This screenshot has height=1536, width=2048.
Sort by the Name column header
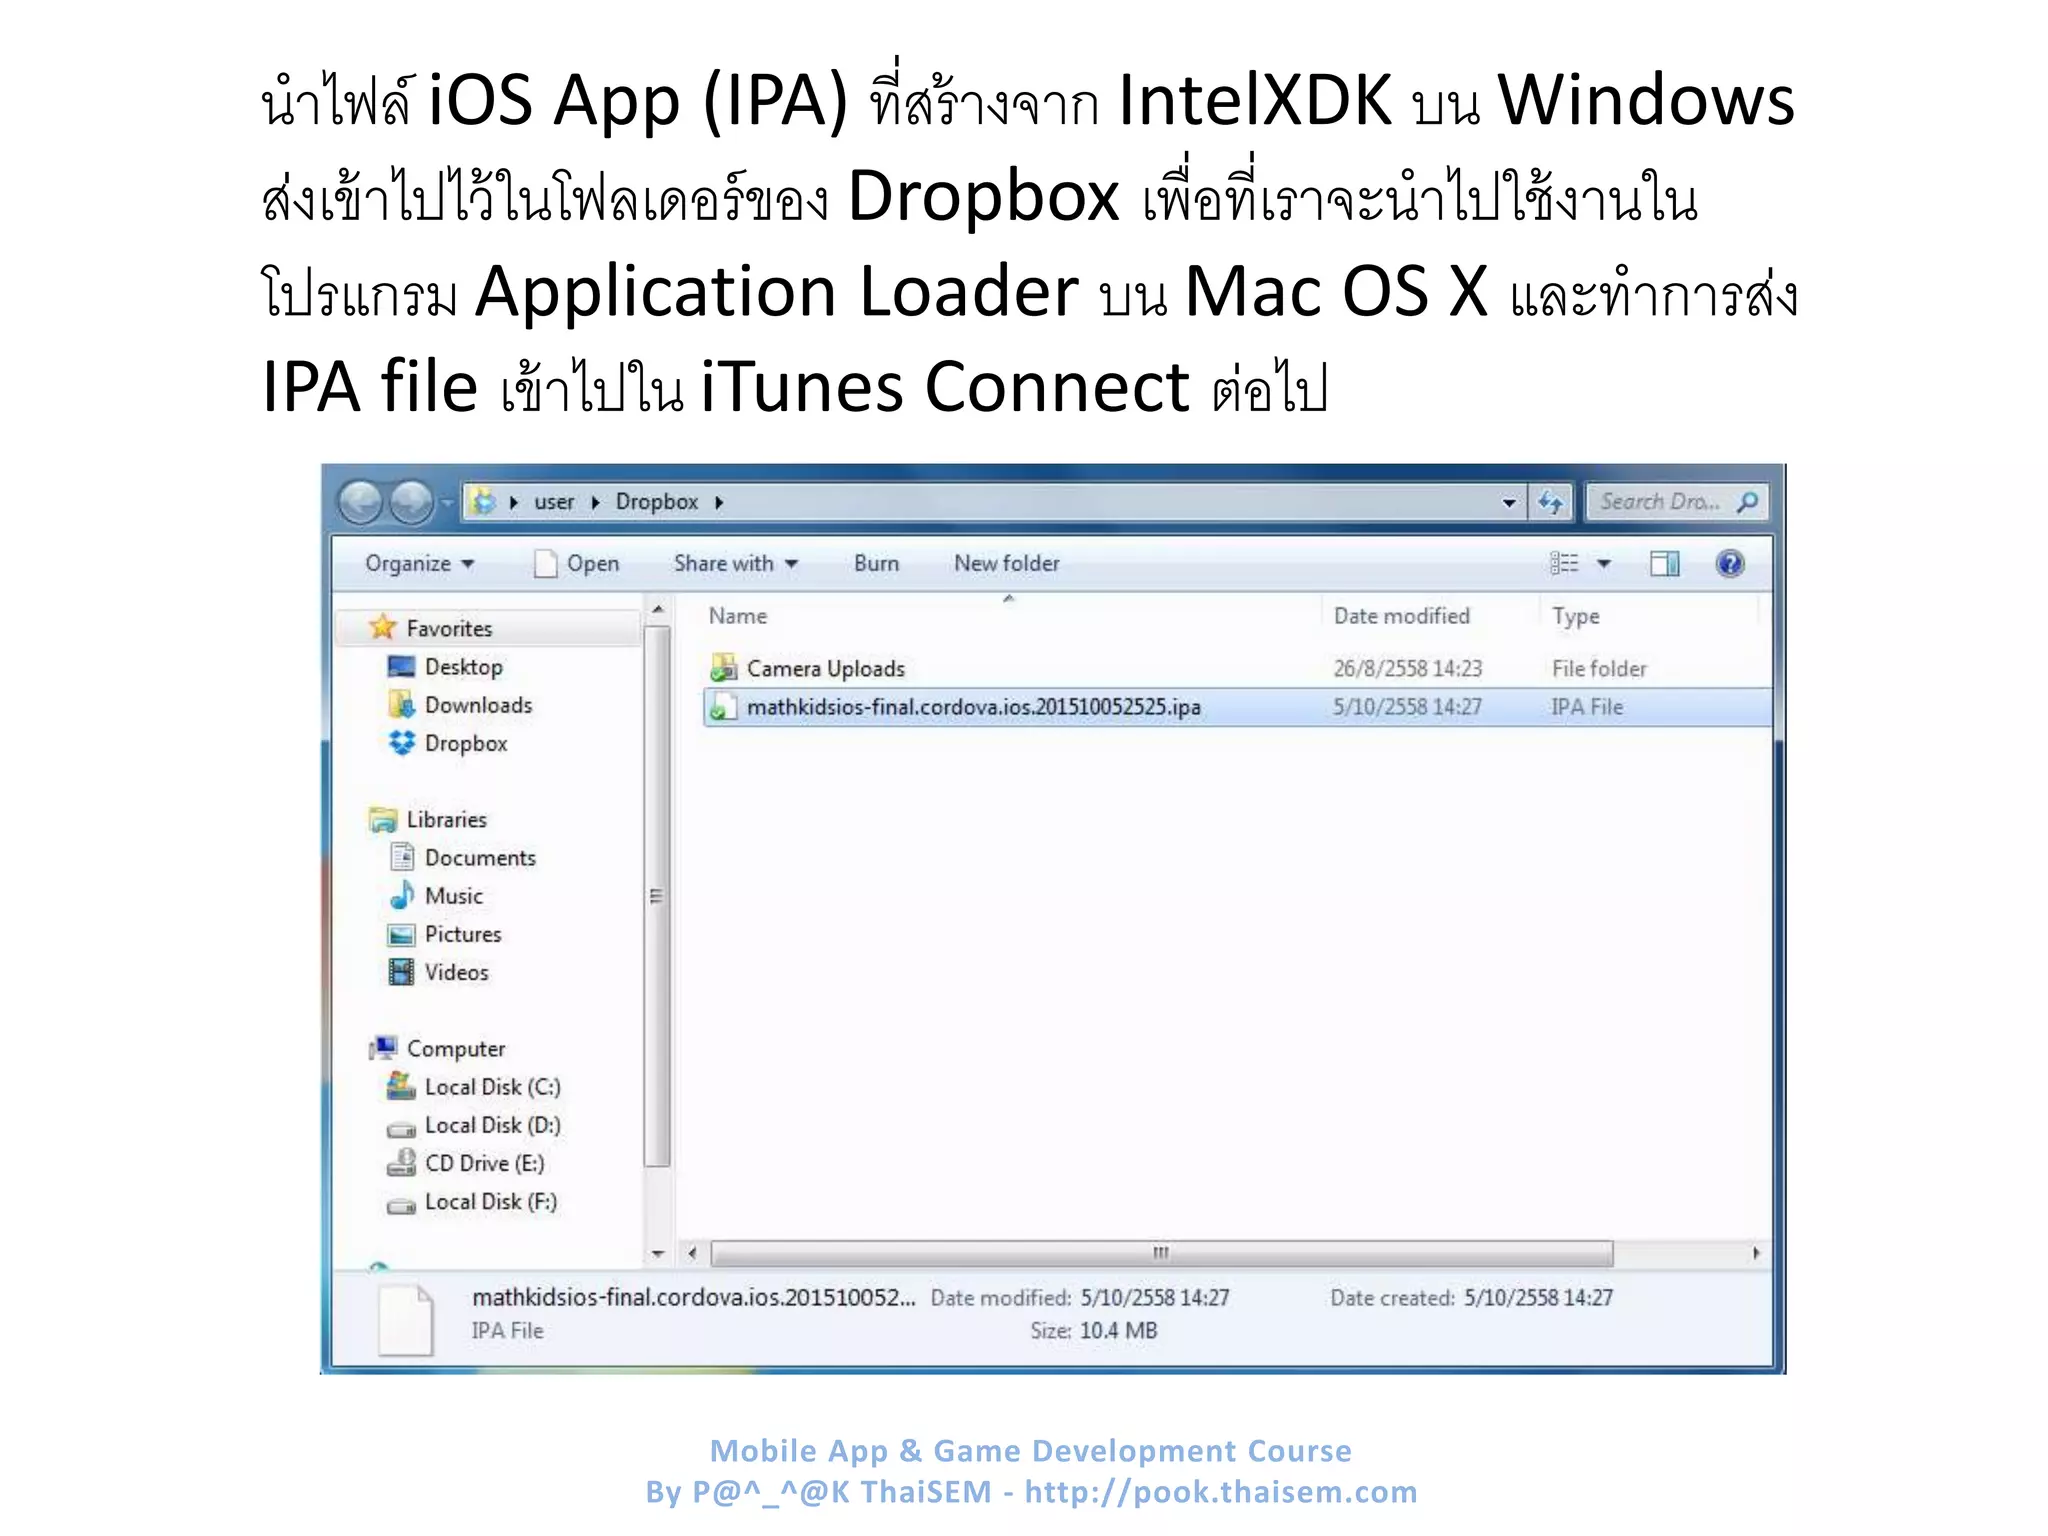(737, 616)
